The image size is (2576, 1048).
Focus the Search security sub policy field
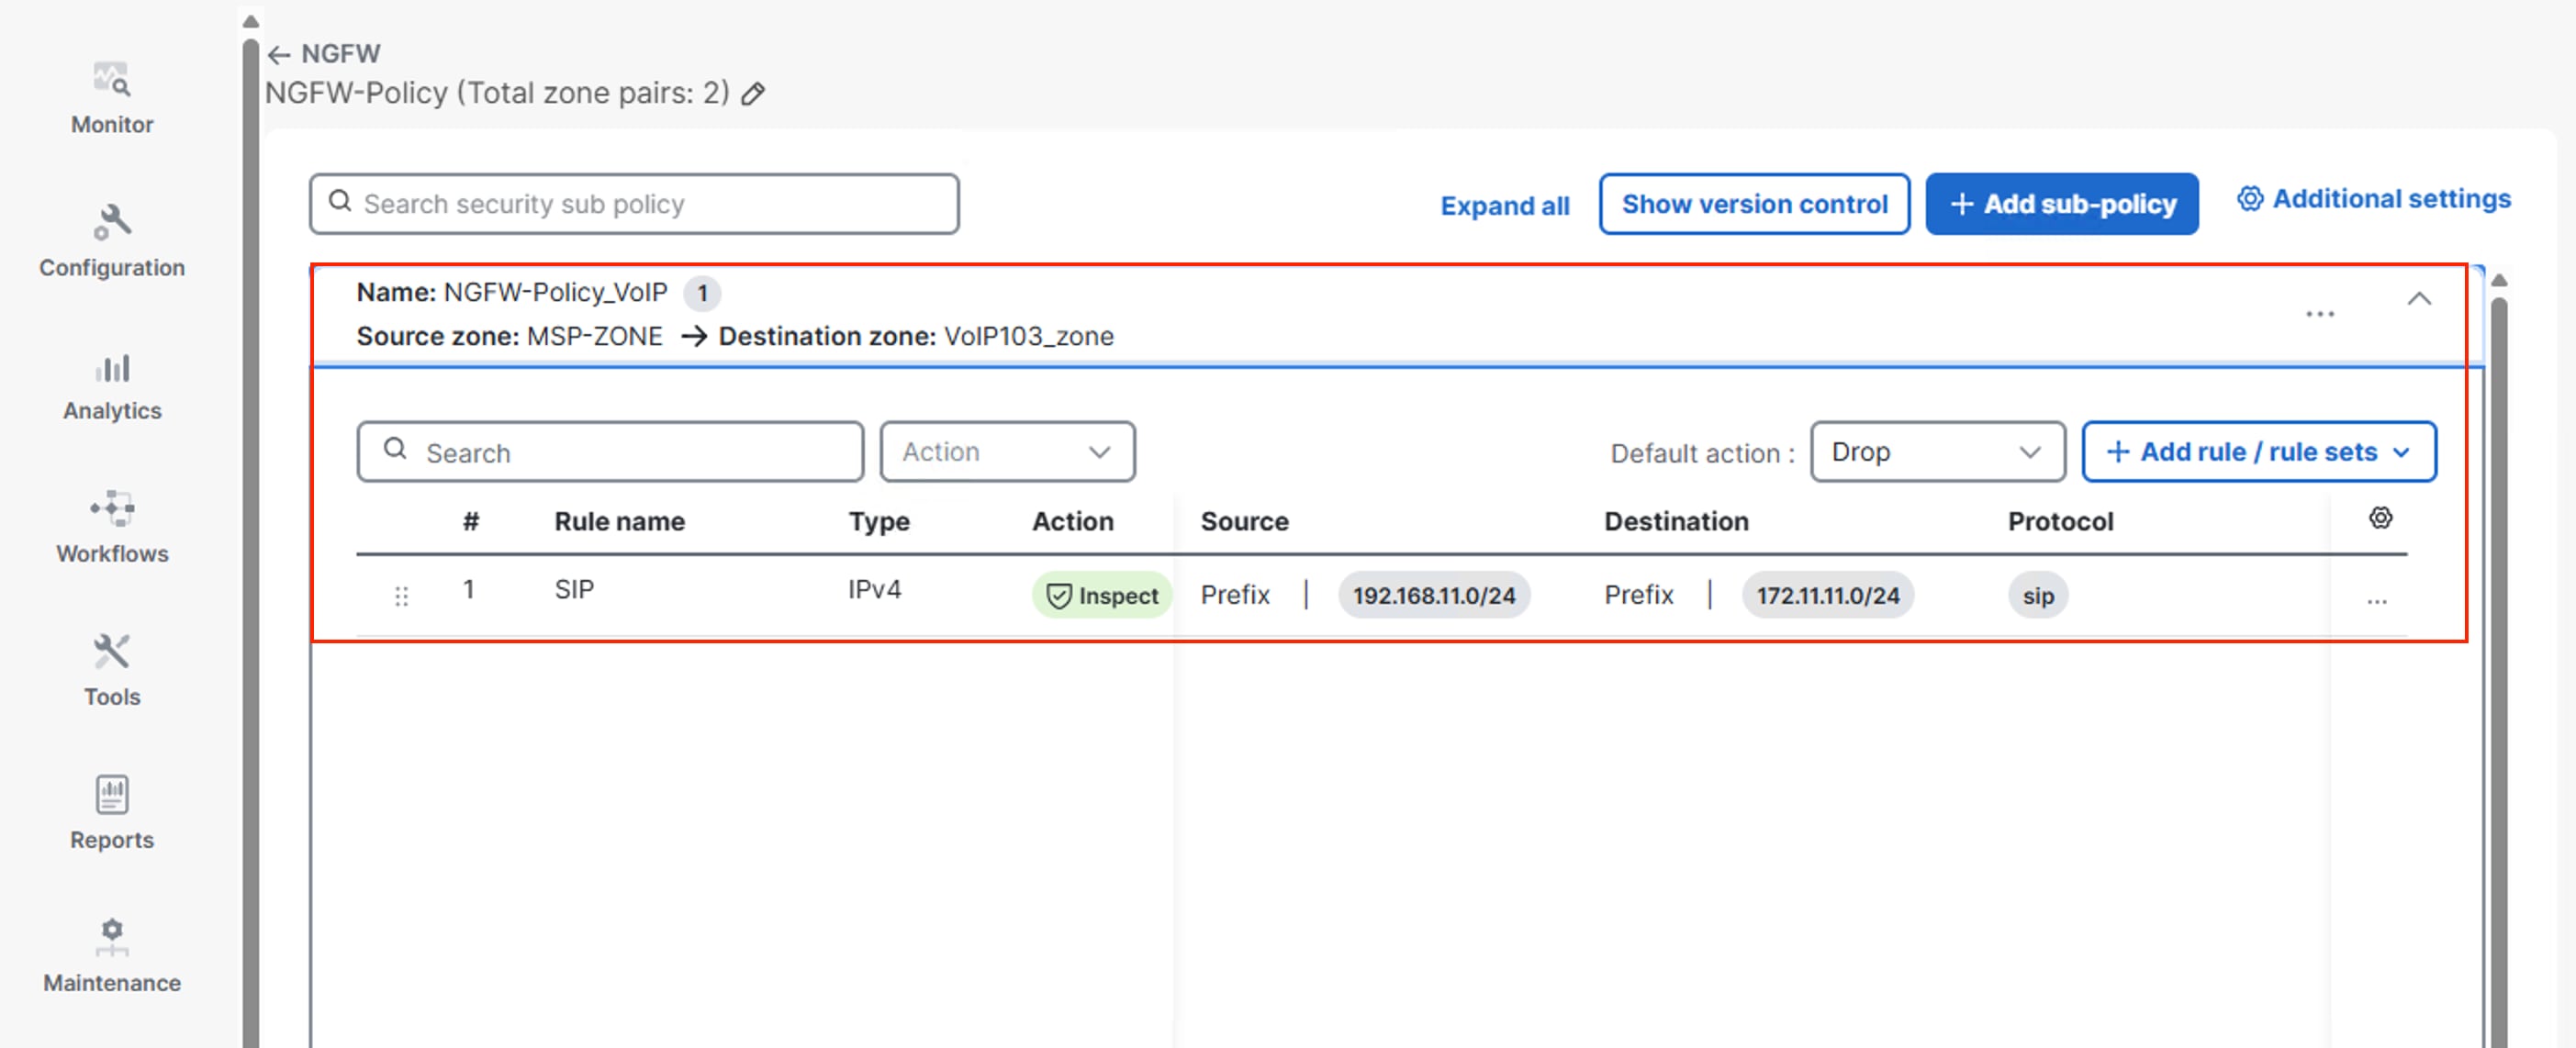click(x=634, y=204)
